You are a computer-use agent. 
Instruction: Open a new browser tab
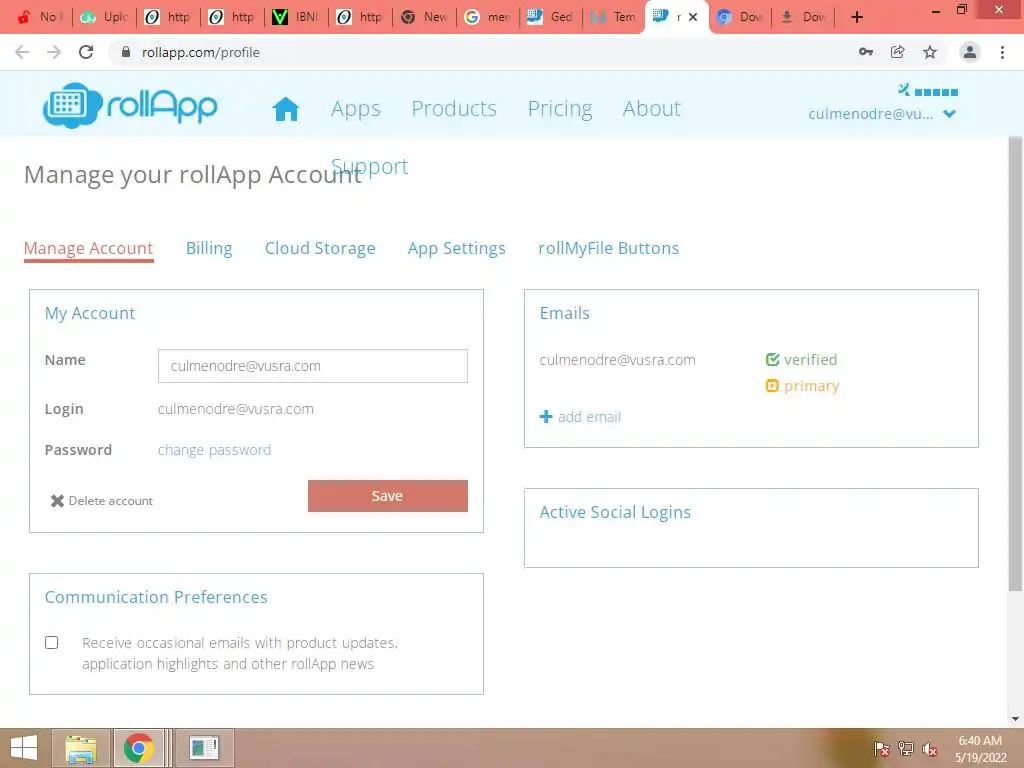tap(857, 17)
